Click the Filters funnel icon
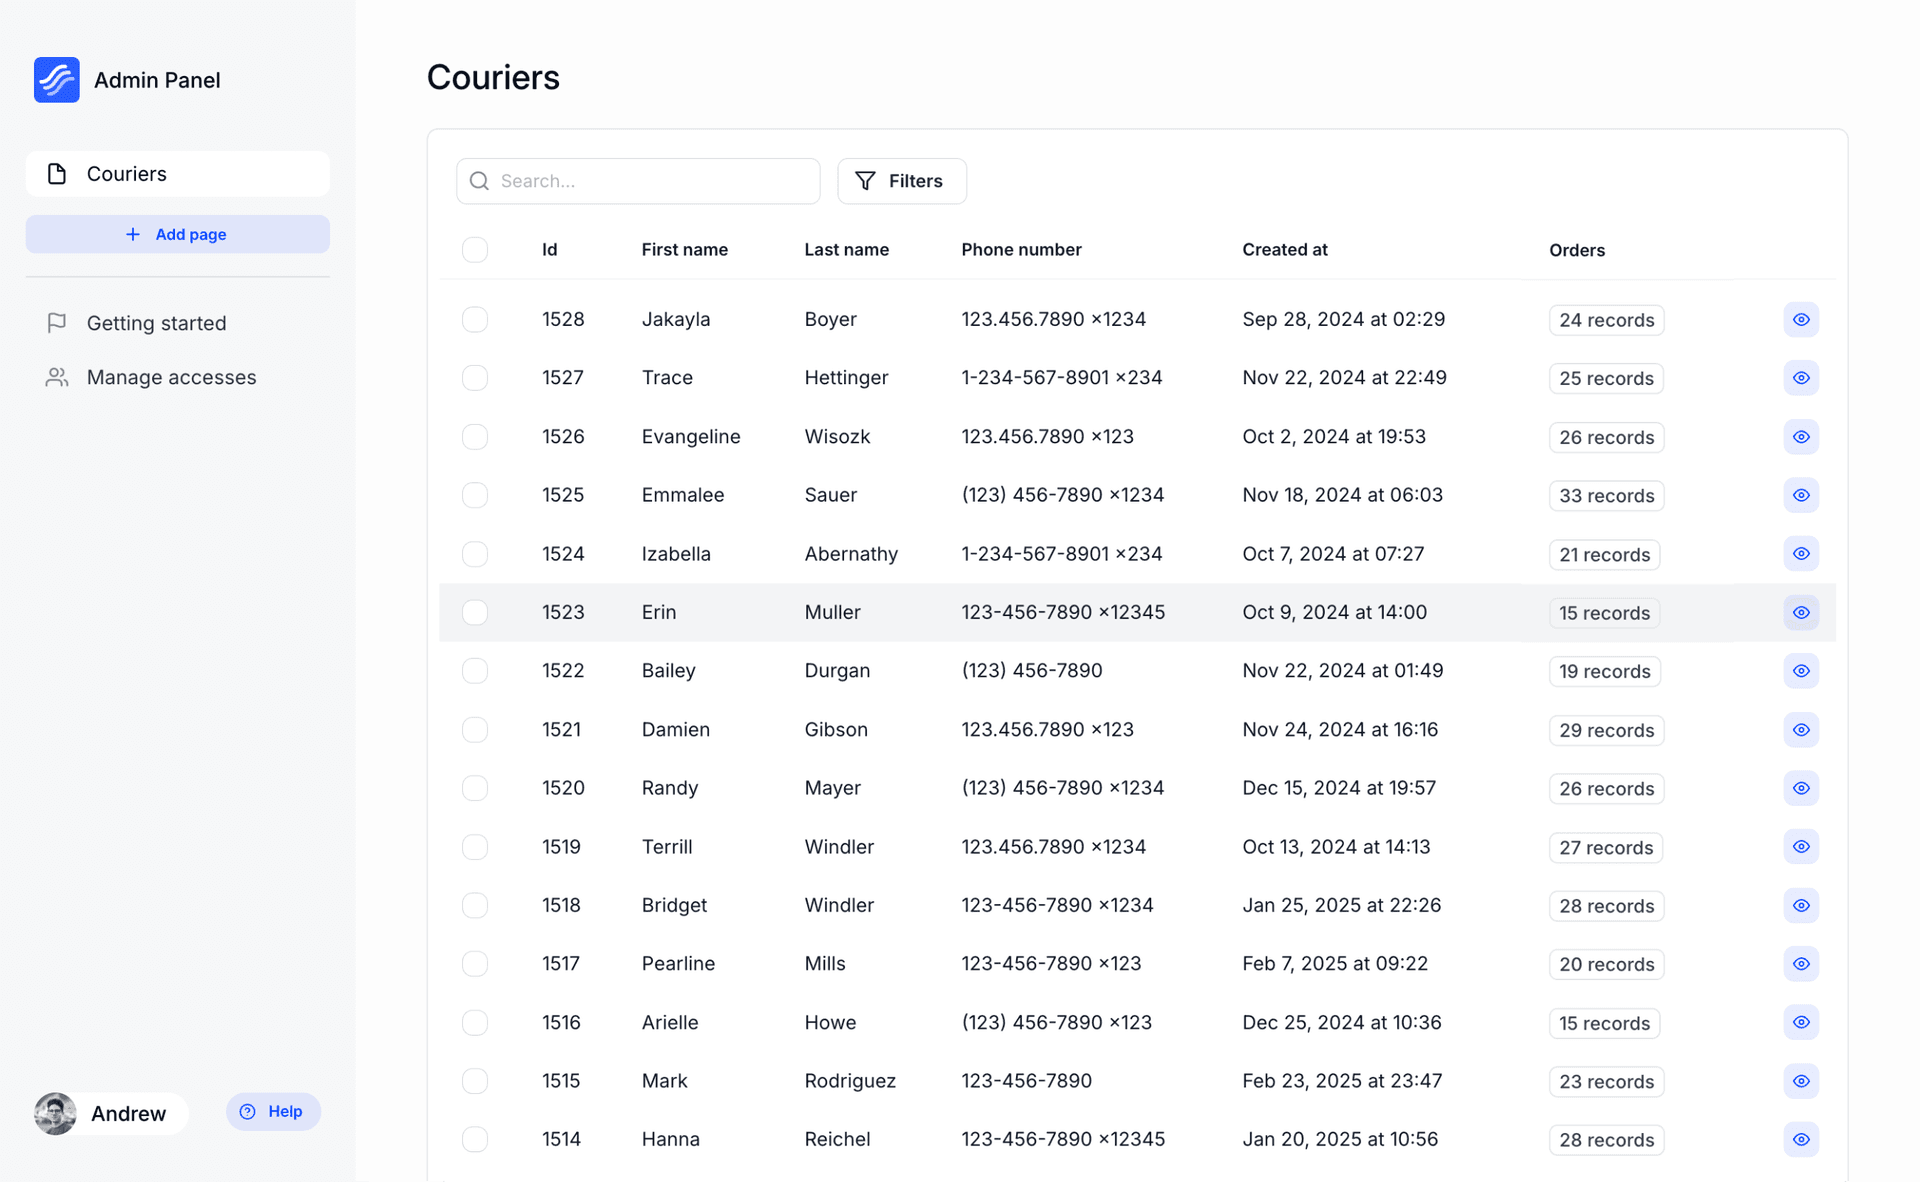The height and width of the screenshot is (1182, 1920). 865,181
